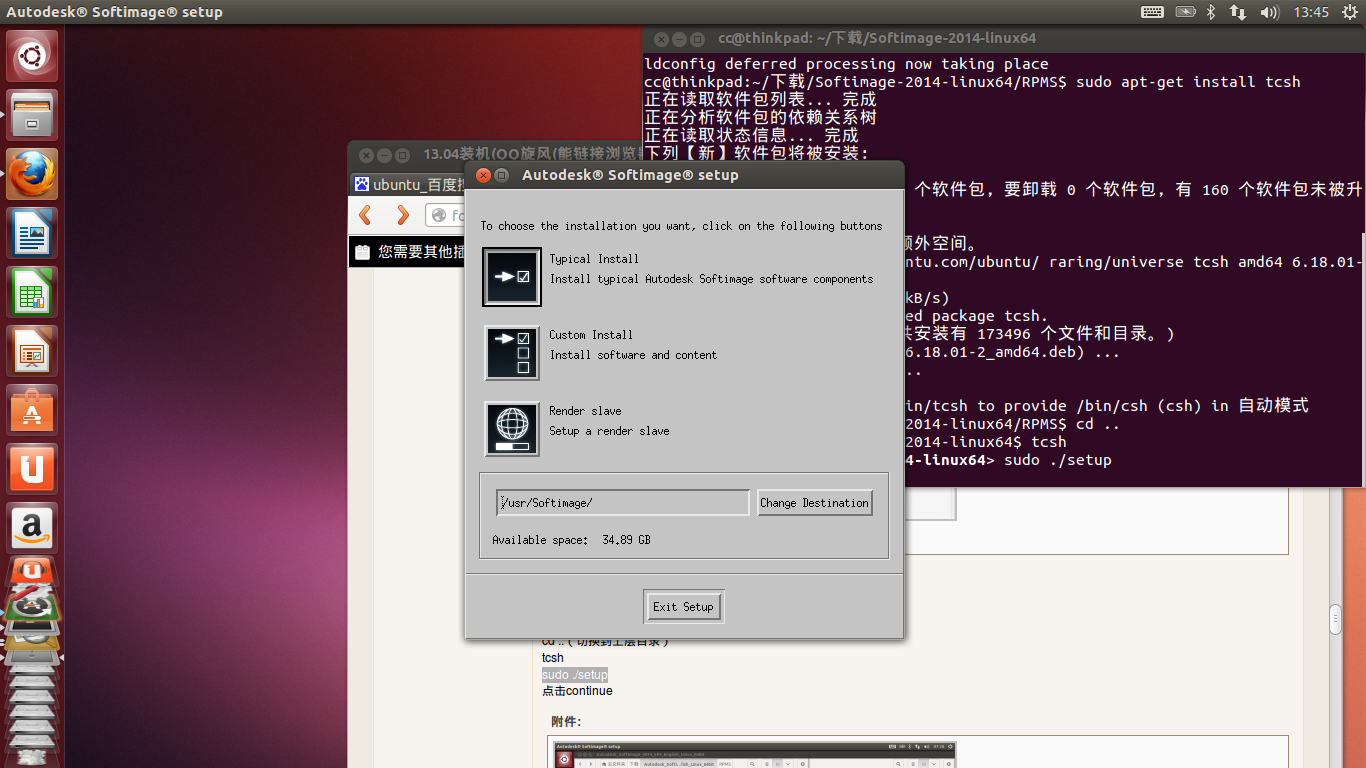Click the "附件:" heading on the webpage
Screen dimensions: 1366x768
566,721
